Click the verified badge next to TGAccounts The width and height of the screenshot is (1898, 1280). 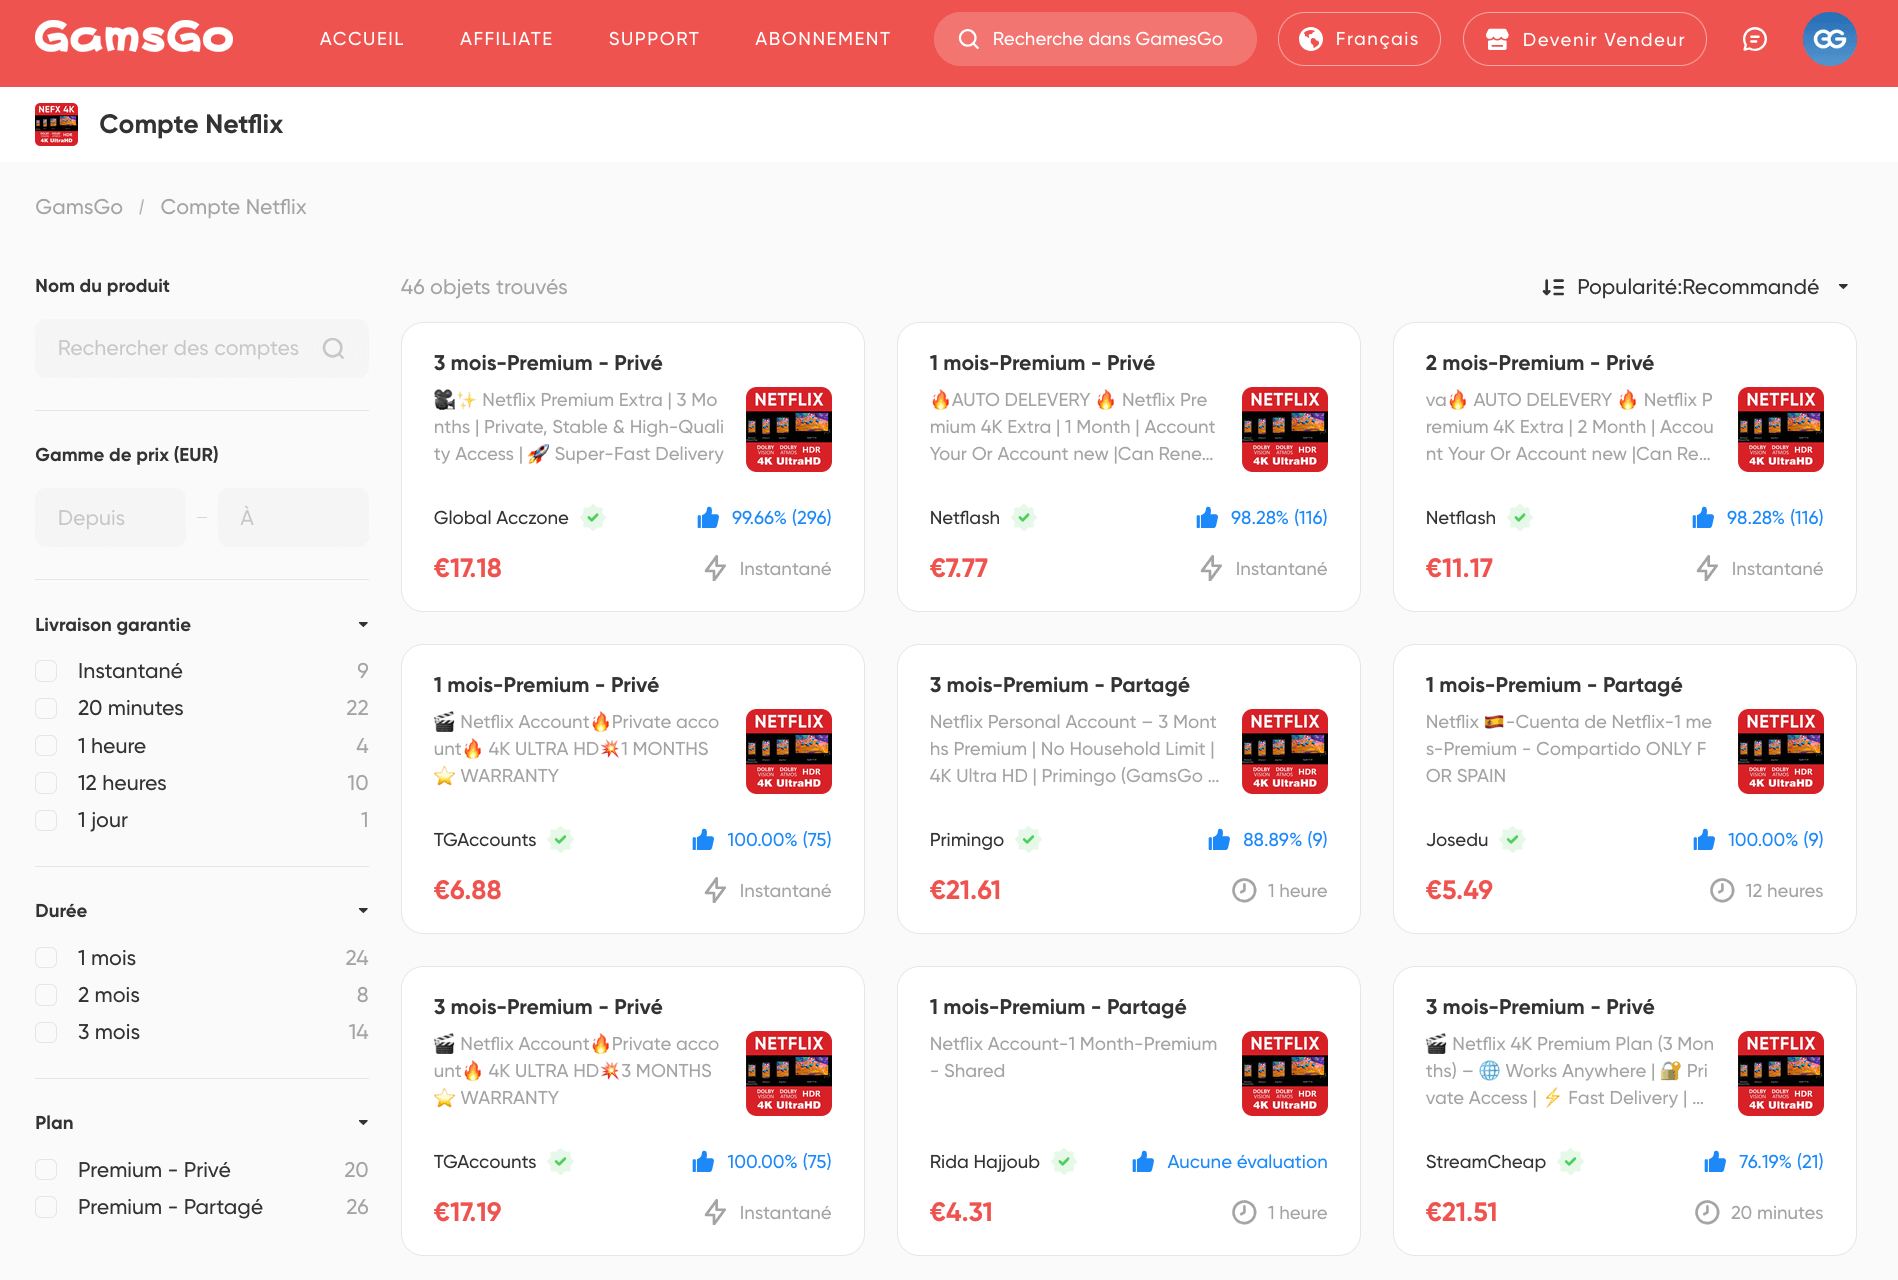click(560, 840)
